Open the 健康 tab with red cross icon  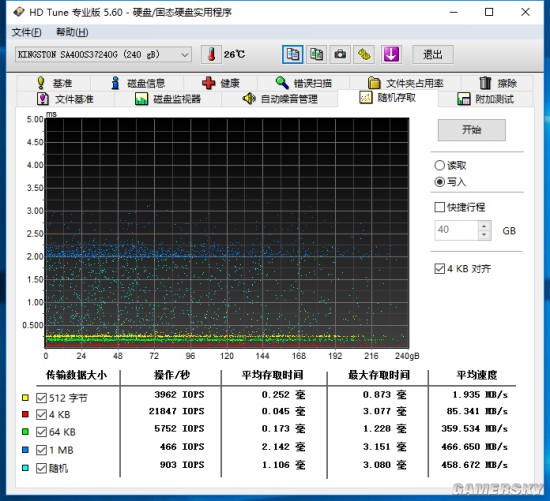click(221, 83)
